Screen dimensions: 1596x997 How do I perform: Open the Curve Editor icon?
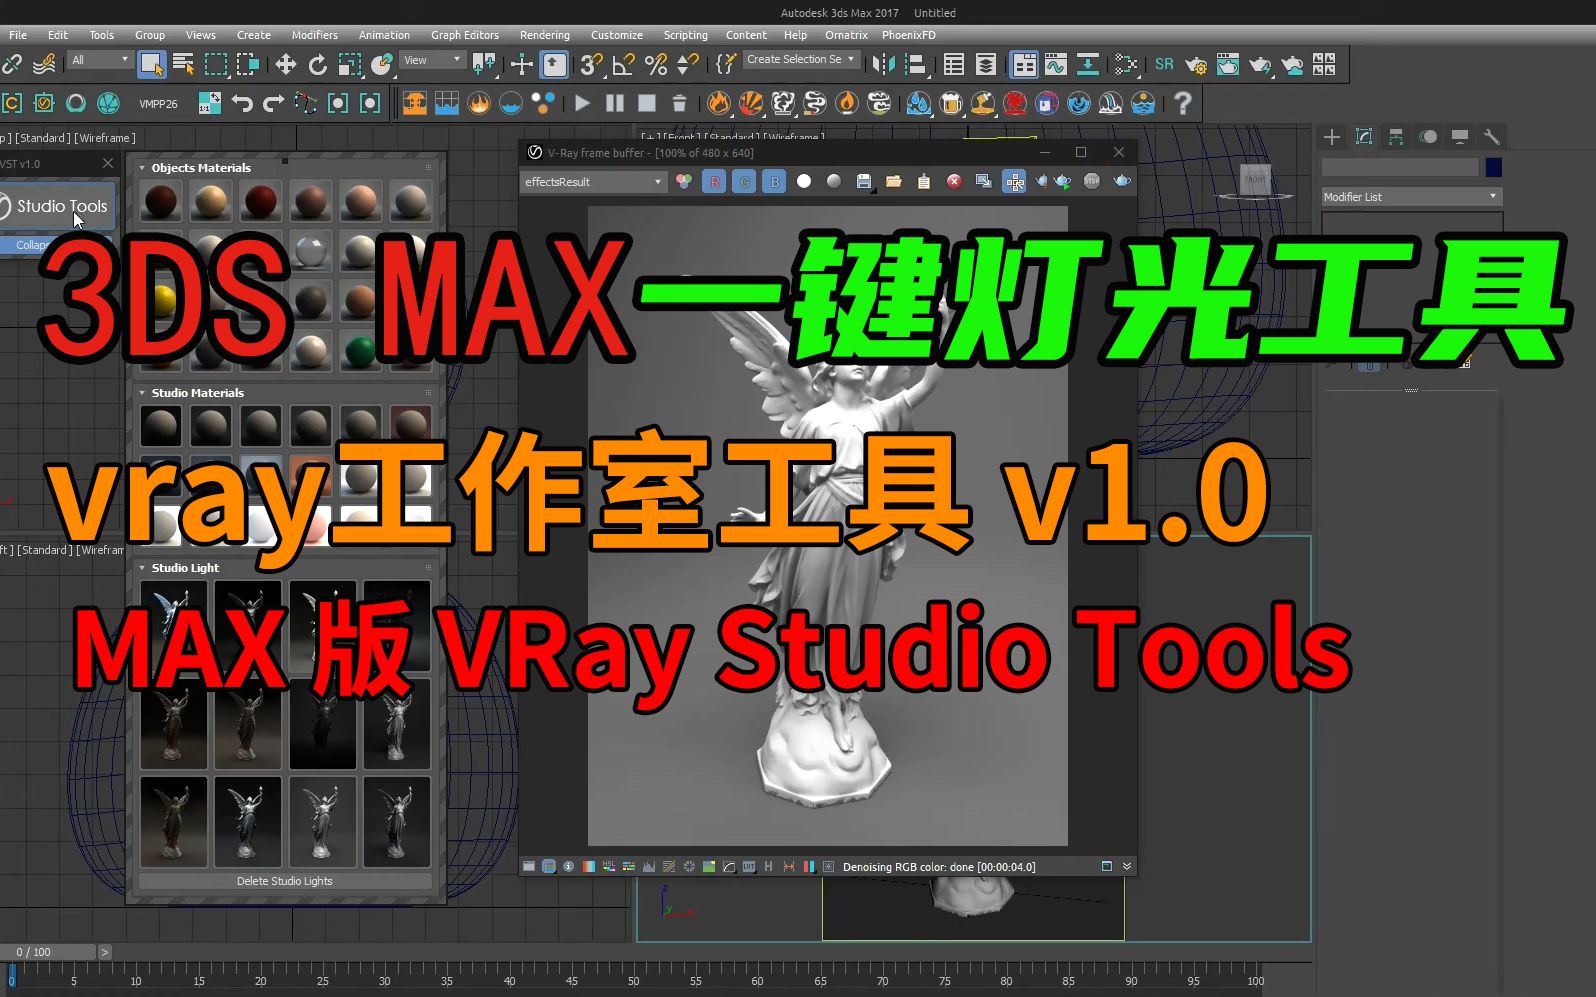tap(1056, 65)
